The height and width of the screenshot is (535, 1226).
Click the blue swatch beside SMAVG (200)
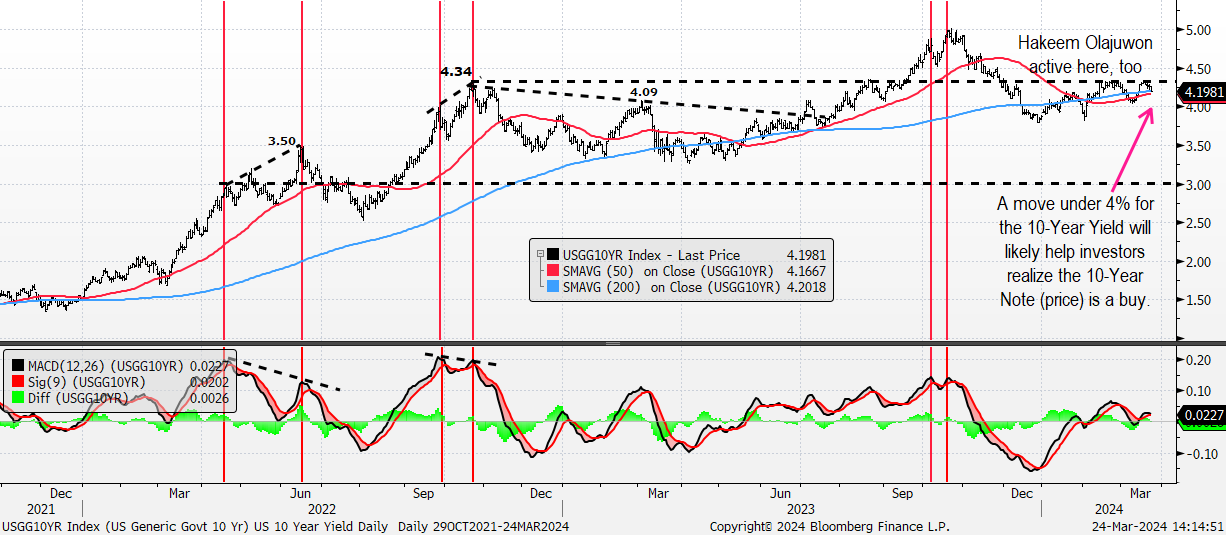(555, 287)
